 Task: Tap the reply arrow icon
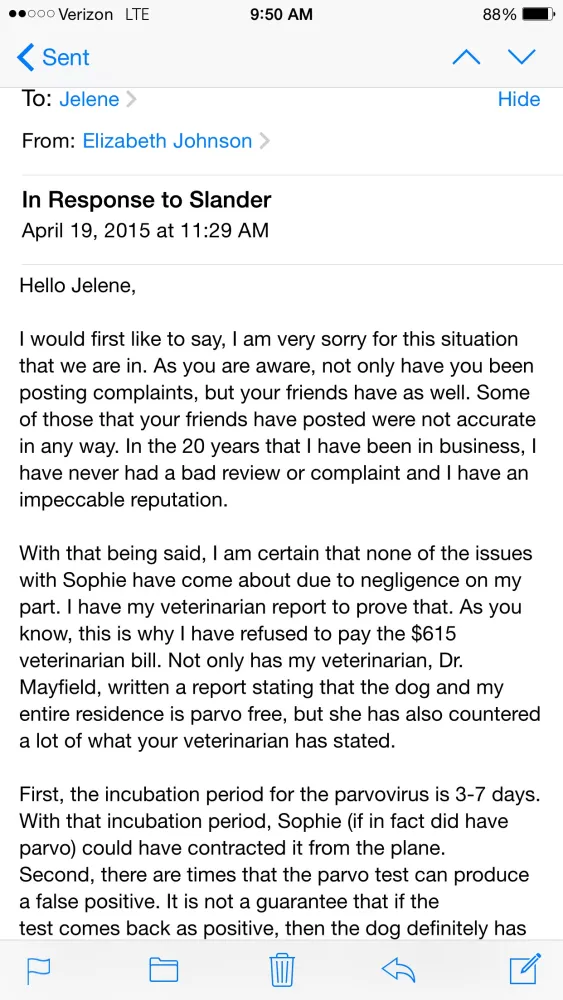click(x=398, y=970)
